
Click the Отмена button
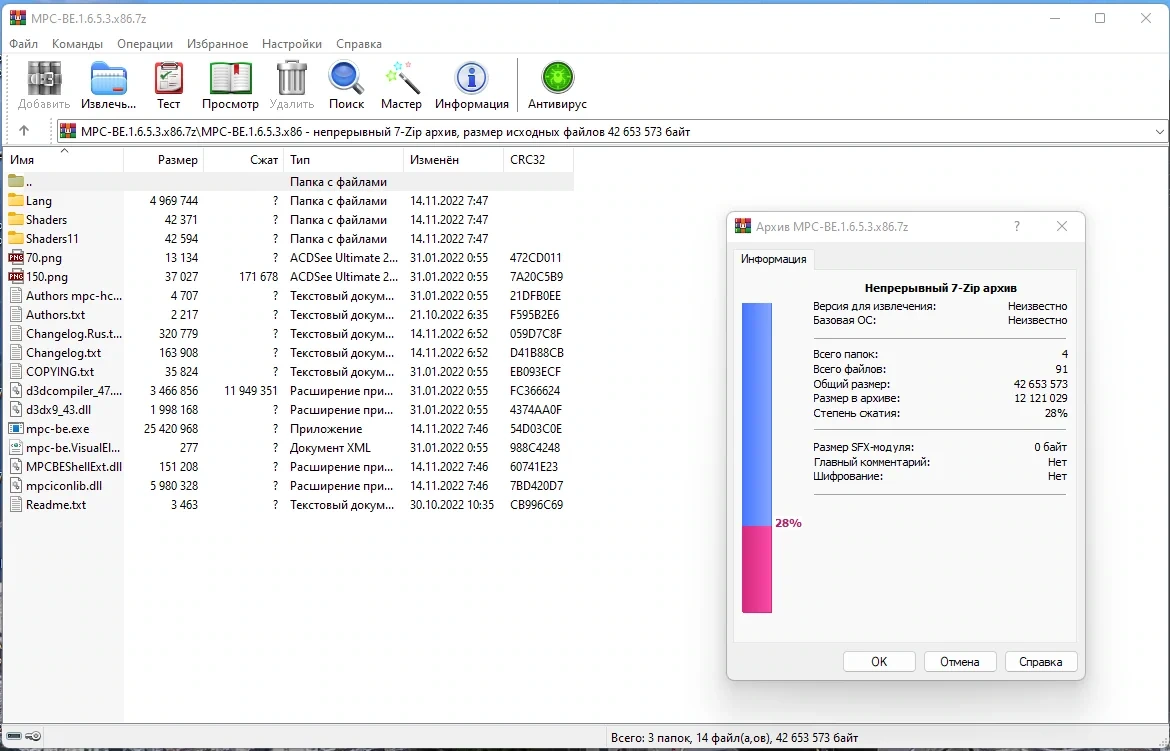tap(960, 661)
